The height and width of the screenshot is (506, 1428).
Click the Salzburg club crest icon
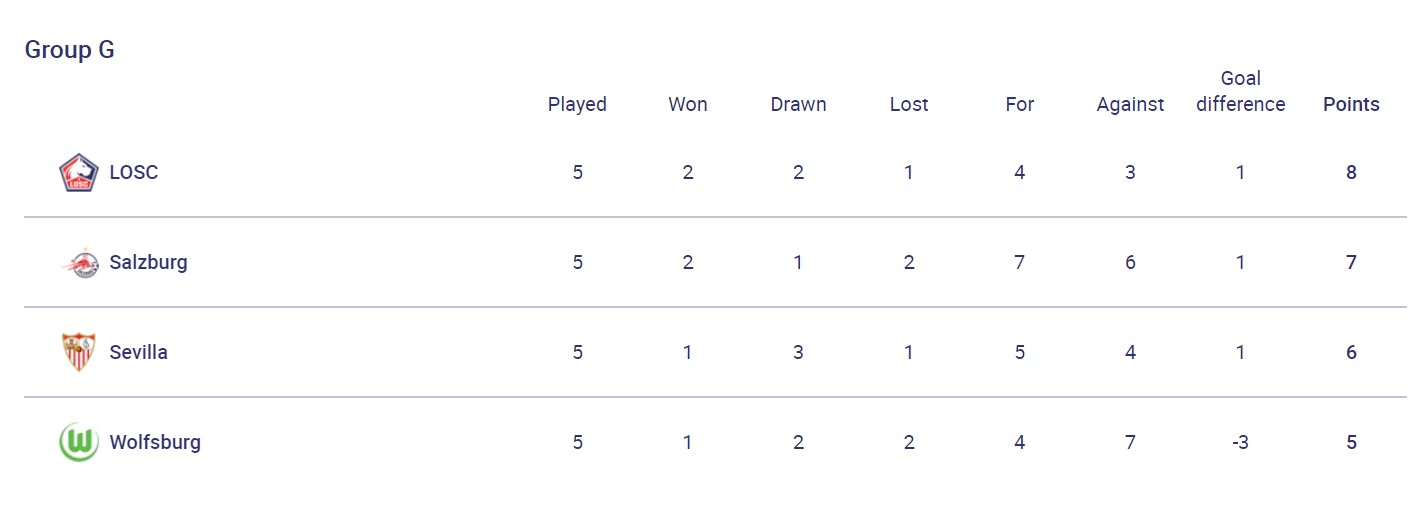tap(78, 262)
